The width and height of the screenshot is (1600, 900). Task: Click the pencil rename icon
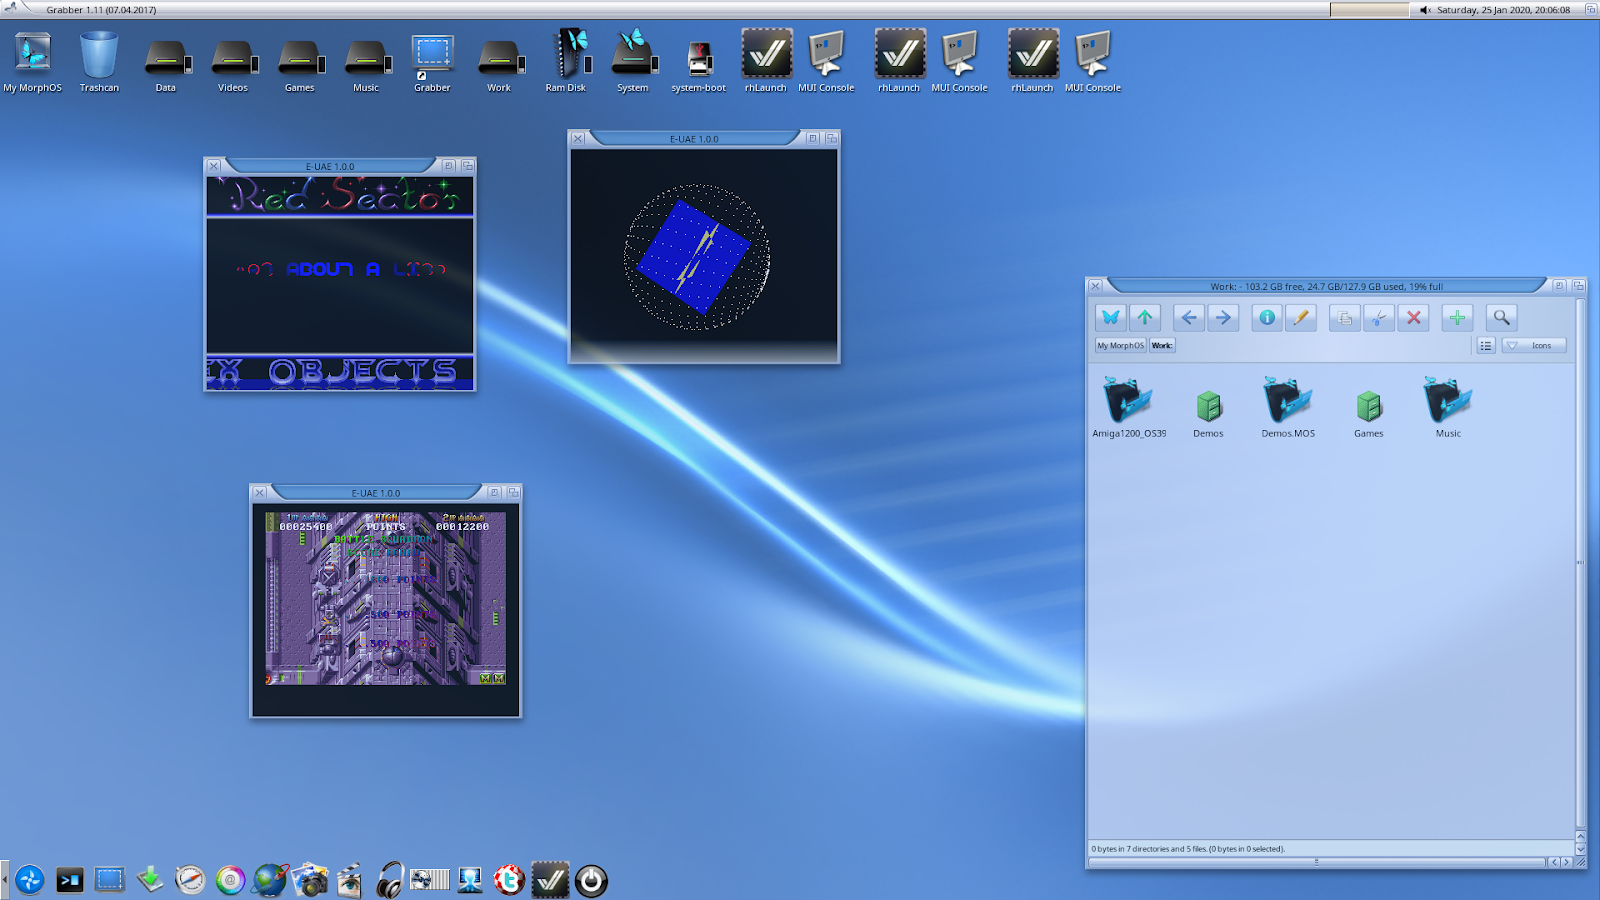1301,318
